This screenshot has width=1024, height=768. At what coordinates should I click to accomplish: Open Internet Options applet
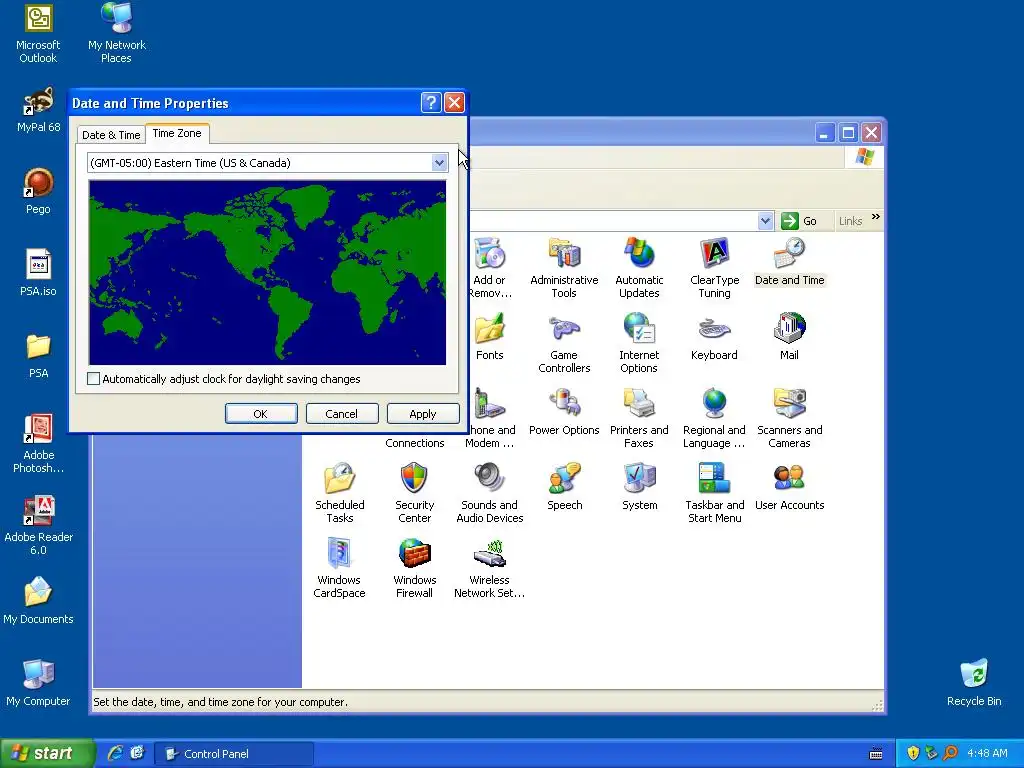pos(639,343)
